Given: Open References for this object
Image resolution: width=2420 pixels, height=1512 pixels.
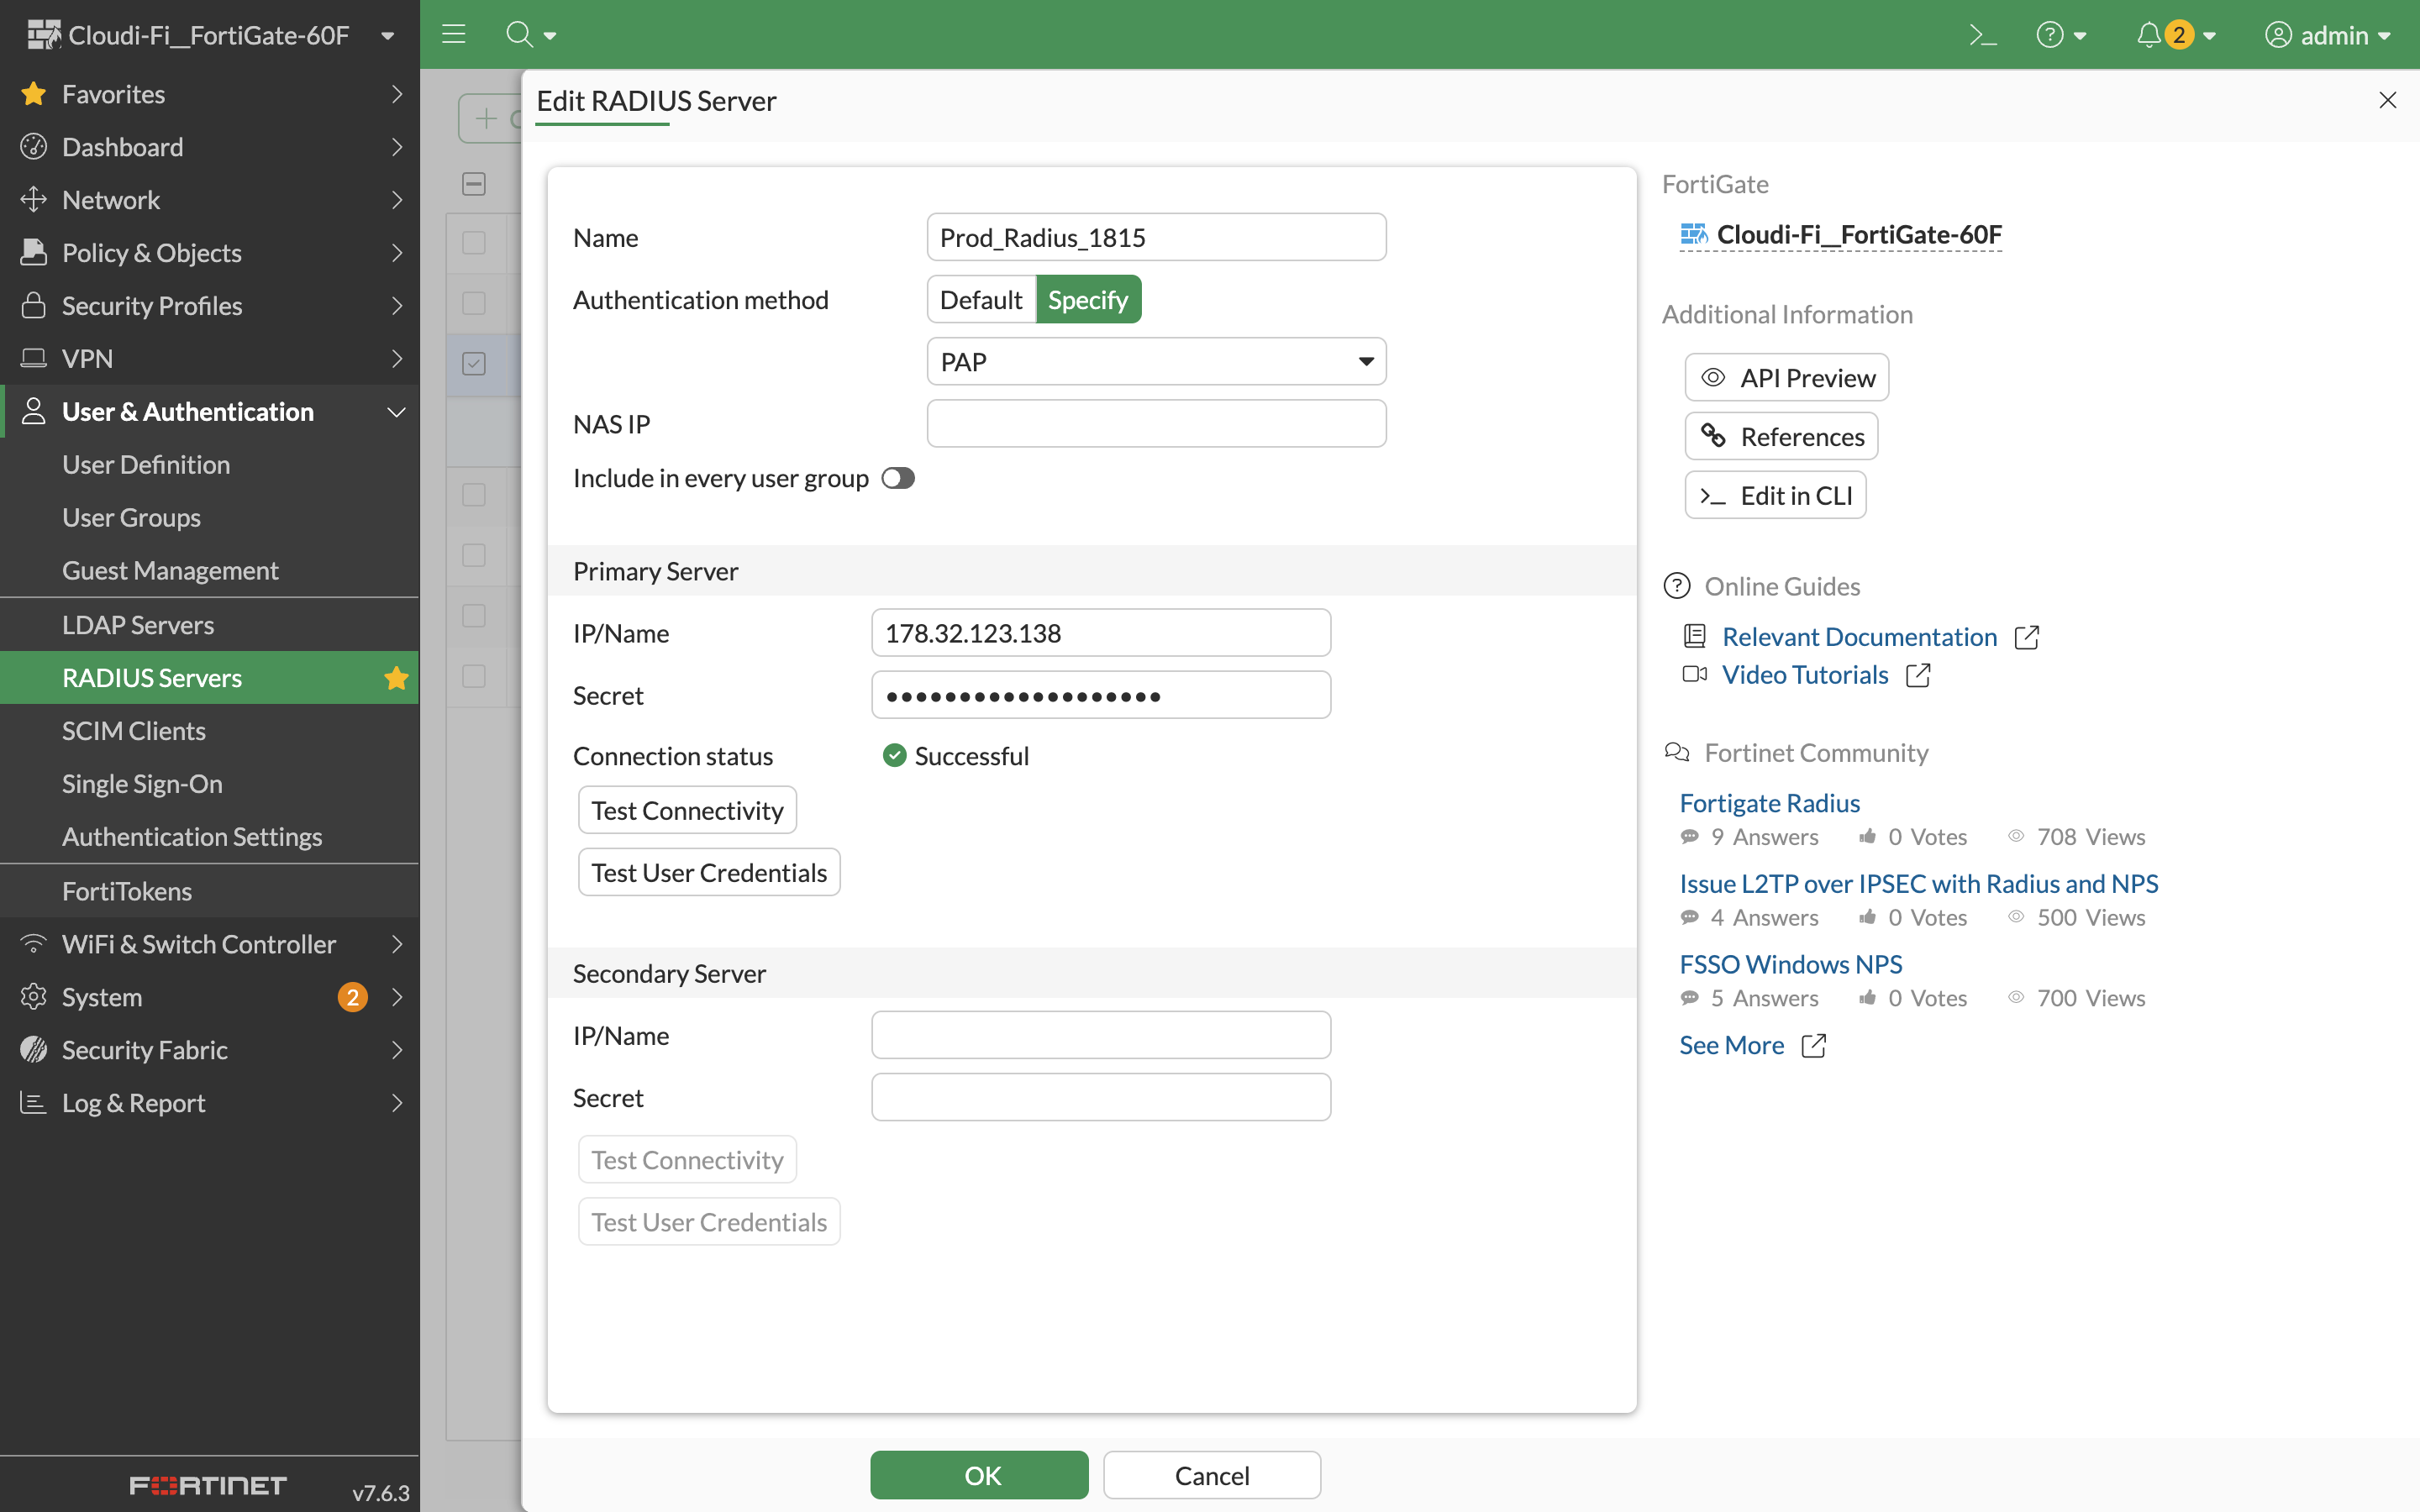Looking at the screenshot, I should tap(1781, 436).
